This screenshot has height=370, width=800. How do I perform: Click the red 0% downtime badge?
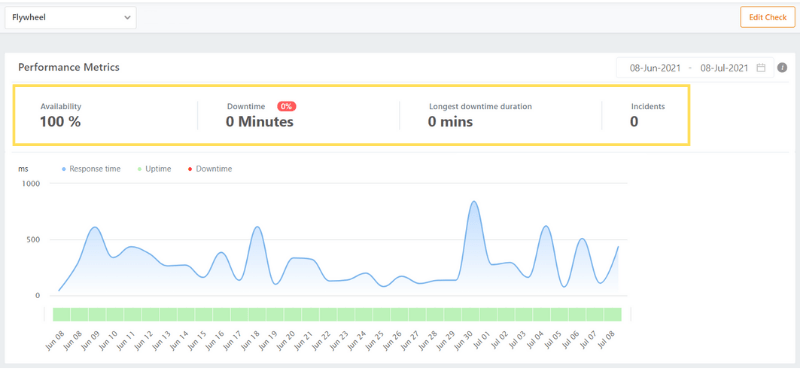point(287,106)
